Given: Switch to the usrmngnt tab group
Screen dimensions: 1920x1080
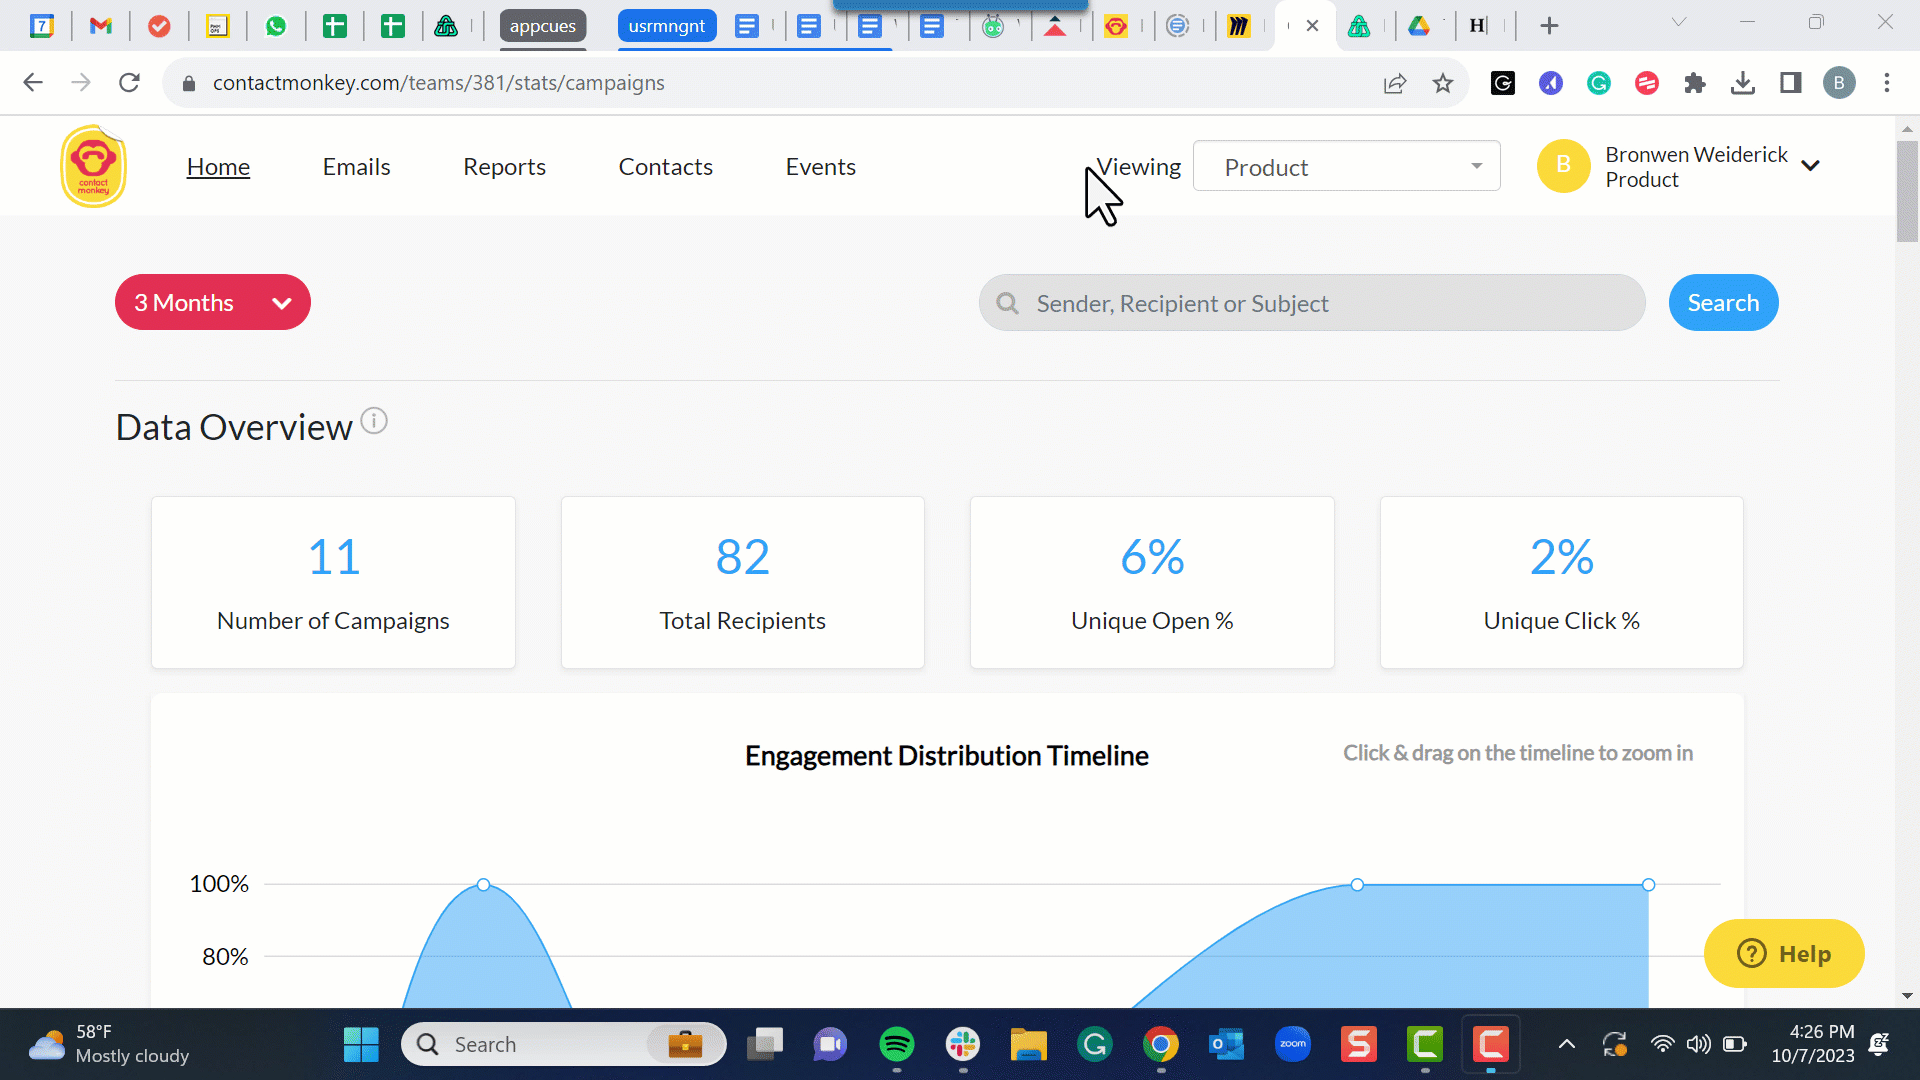Looking at the screenshot, I should click(667, 26).
